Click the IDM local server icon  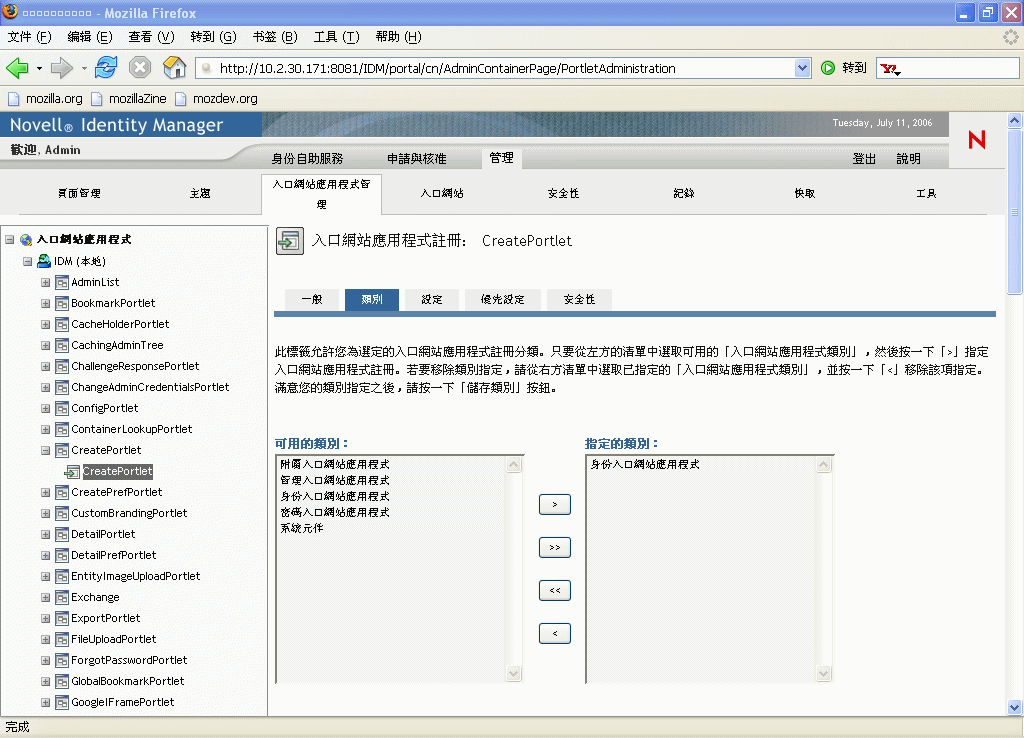(44, 261)
